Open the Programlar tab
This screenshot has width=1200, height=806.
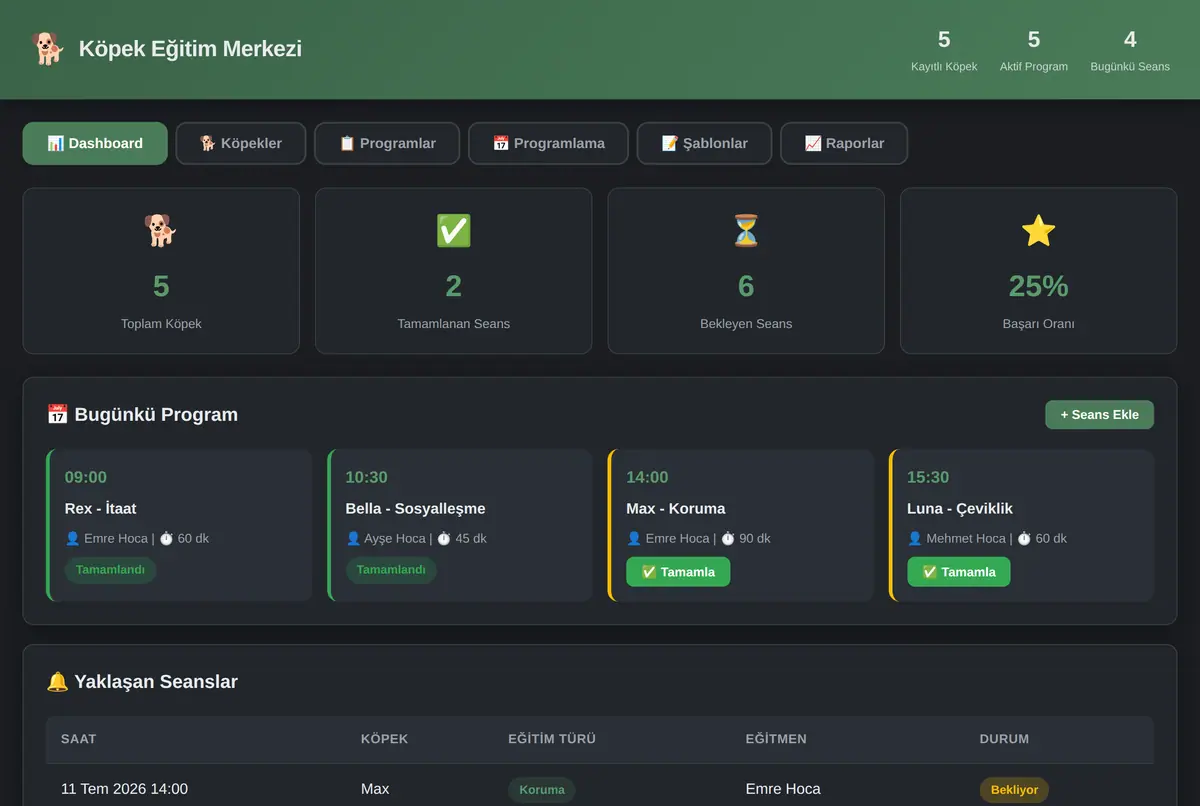pos(387,143)
